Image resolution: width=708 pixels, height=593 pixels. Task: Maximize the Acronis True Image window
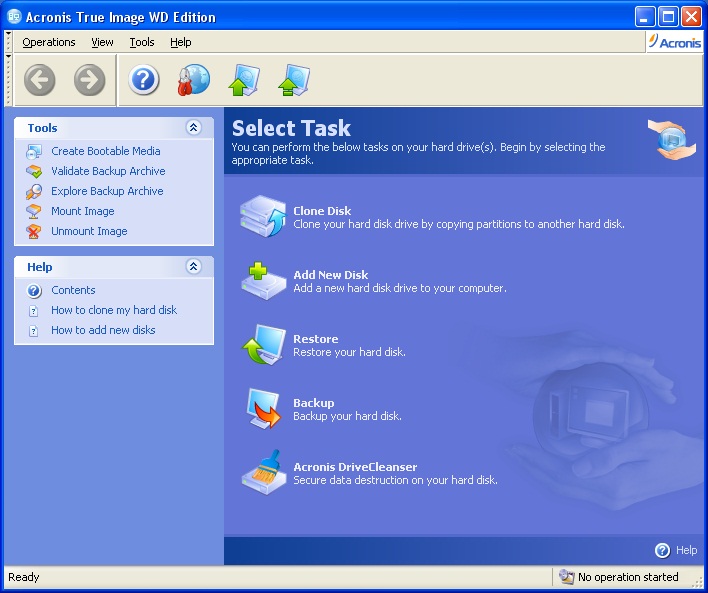coord(668,17)
